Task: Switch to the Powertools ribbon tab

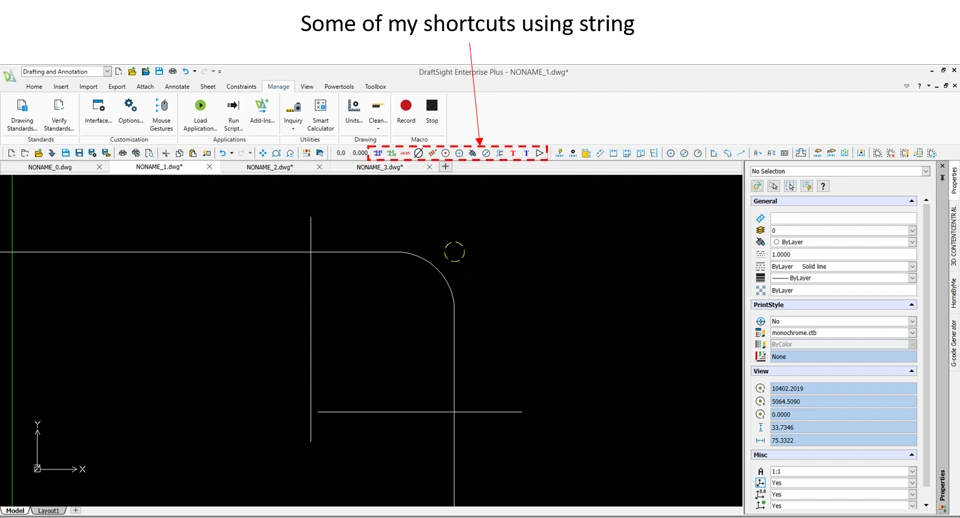Action: click(339, 87)
